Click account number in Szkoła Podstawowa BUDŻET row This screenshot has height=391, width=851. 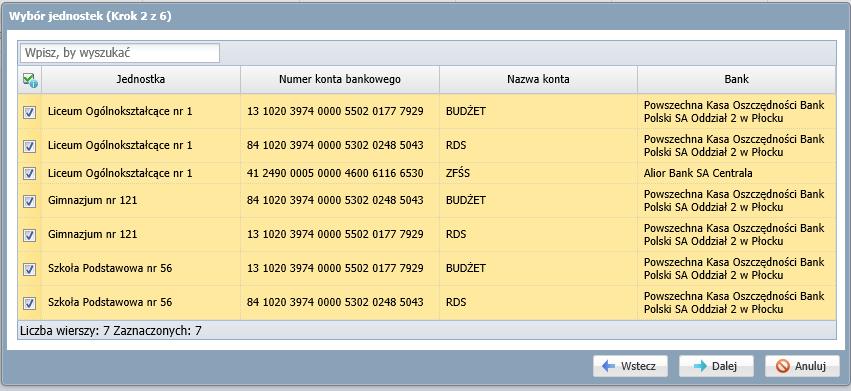[340, 268]
